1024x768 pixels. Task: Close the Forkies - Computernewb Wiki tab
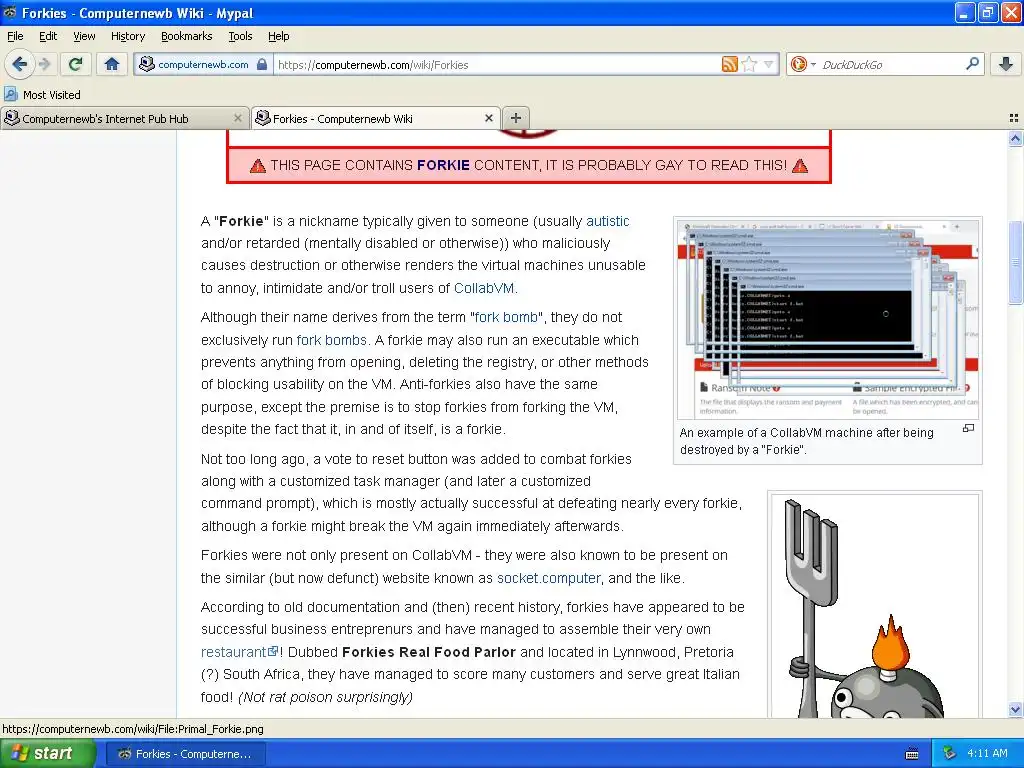tap(488, 118)
